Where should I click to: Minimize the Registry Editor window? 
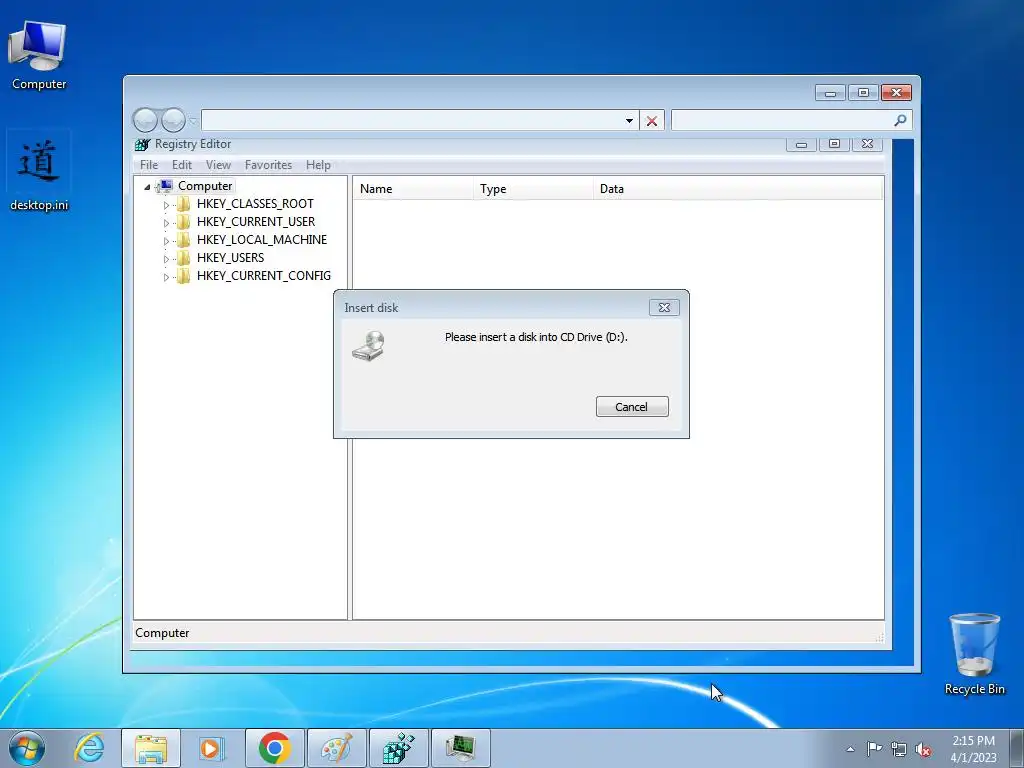coord(801,144)
